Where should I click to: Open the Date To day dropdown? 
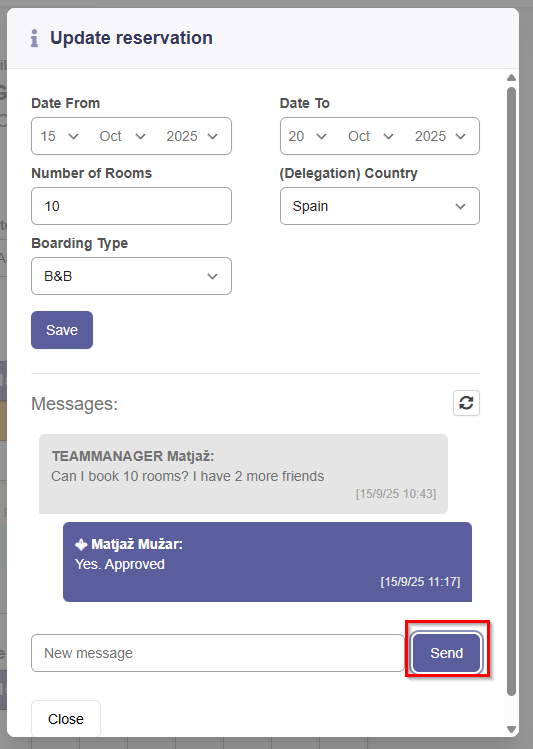308,136
